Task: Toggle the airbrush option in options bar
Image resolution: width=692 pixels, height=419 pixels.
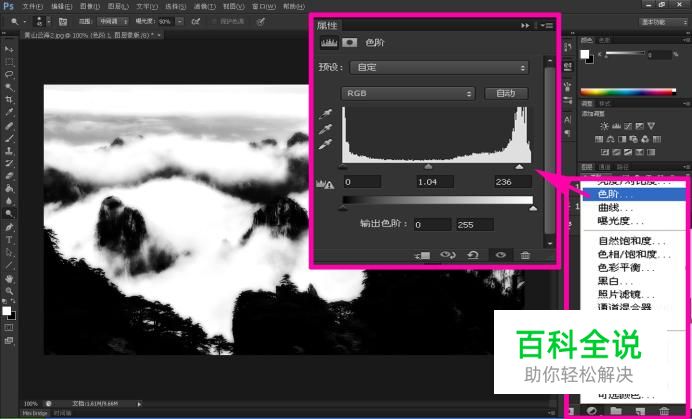Action: point(196,21)
